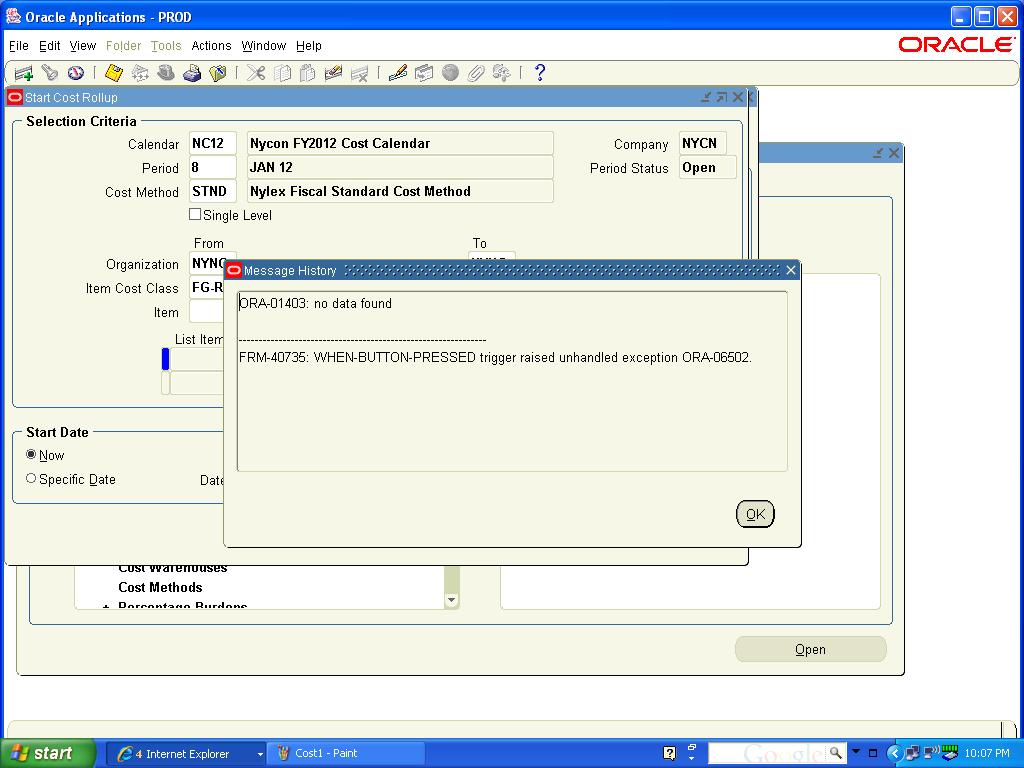
Task: Open the Show Navigator compass icon
Action: pyautogui.click(x=75, y=73)
